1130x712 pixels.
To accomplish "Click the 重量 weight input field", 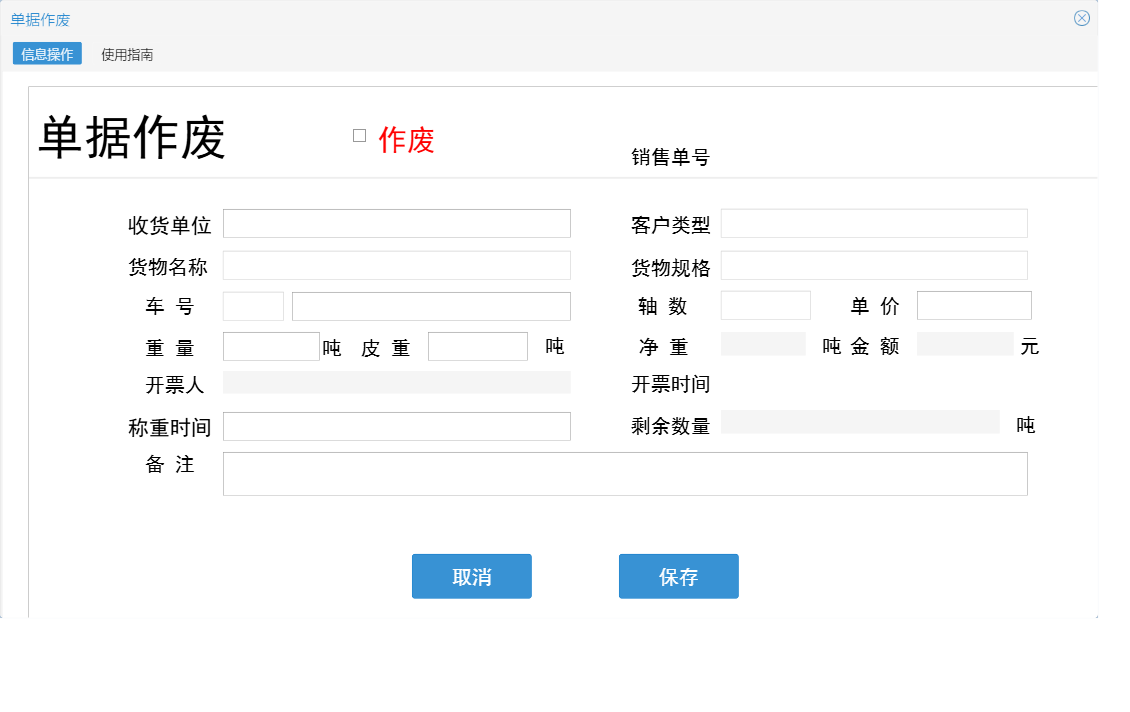I will click(x=271, y=344).
